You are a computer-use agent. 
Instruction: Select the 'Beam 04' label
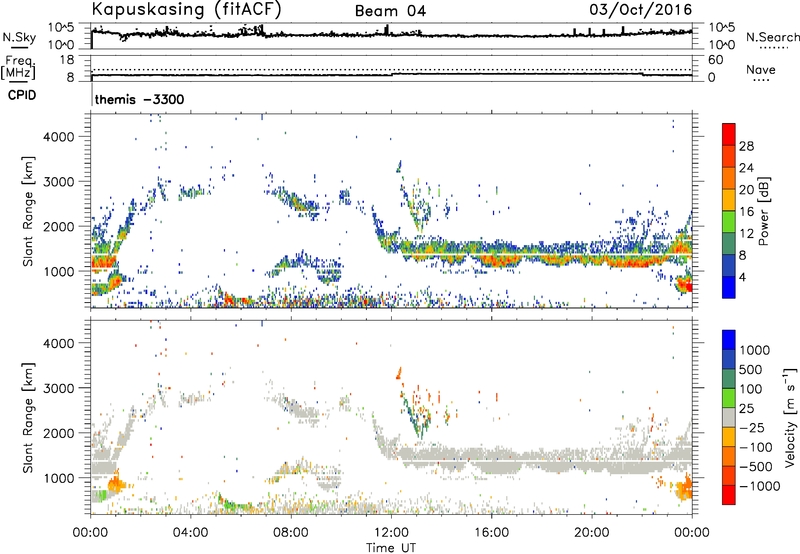click(x=390, y=11)
